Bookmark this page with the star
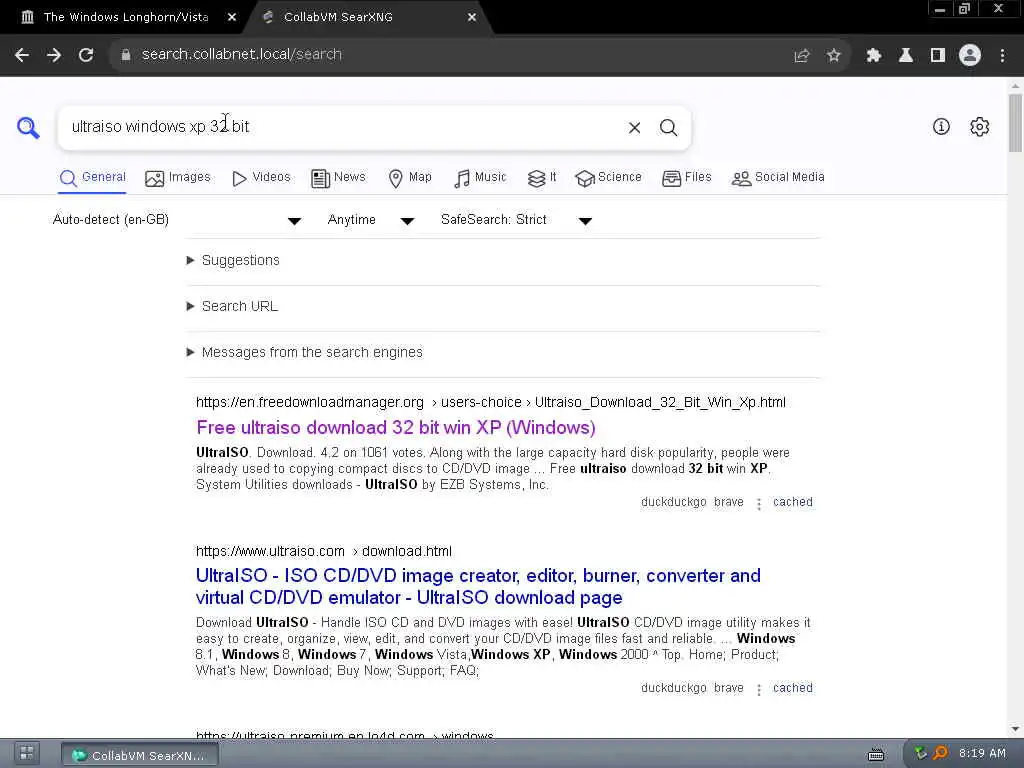The image size is (1024, 768). click(833, 56)
